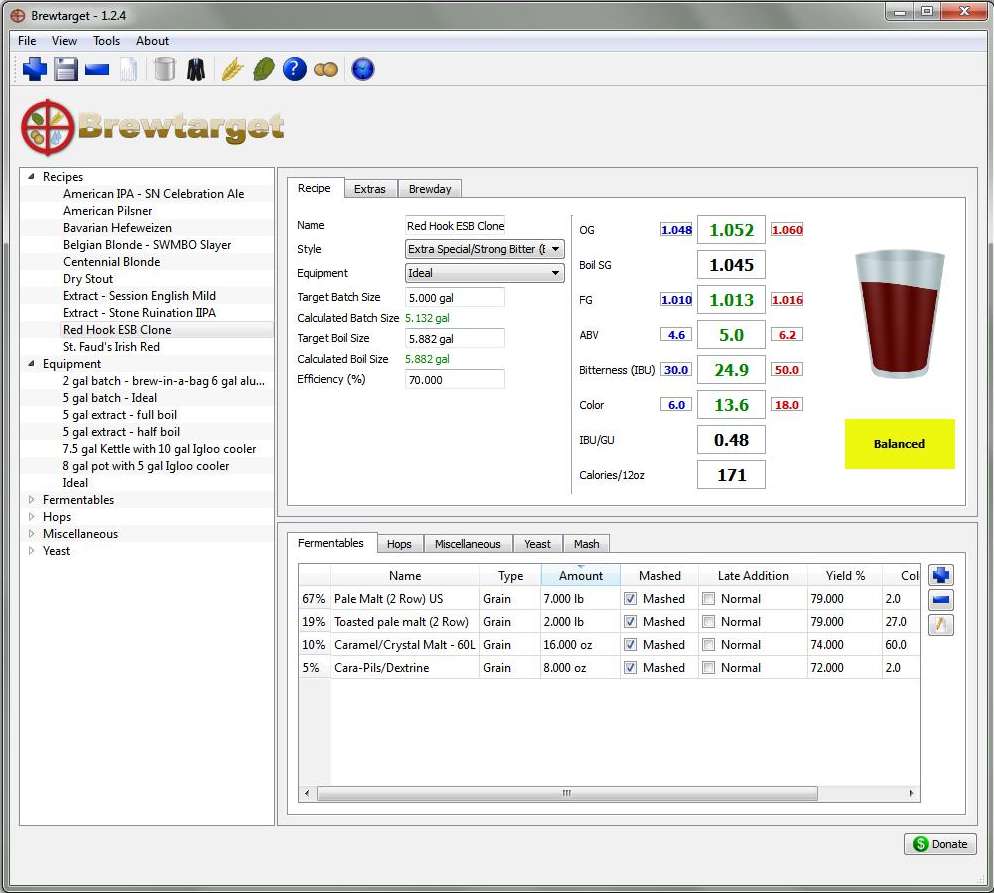
Task: Click the floppy disk Save icon
Action: (66, 69)
